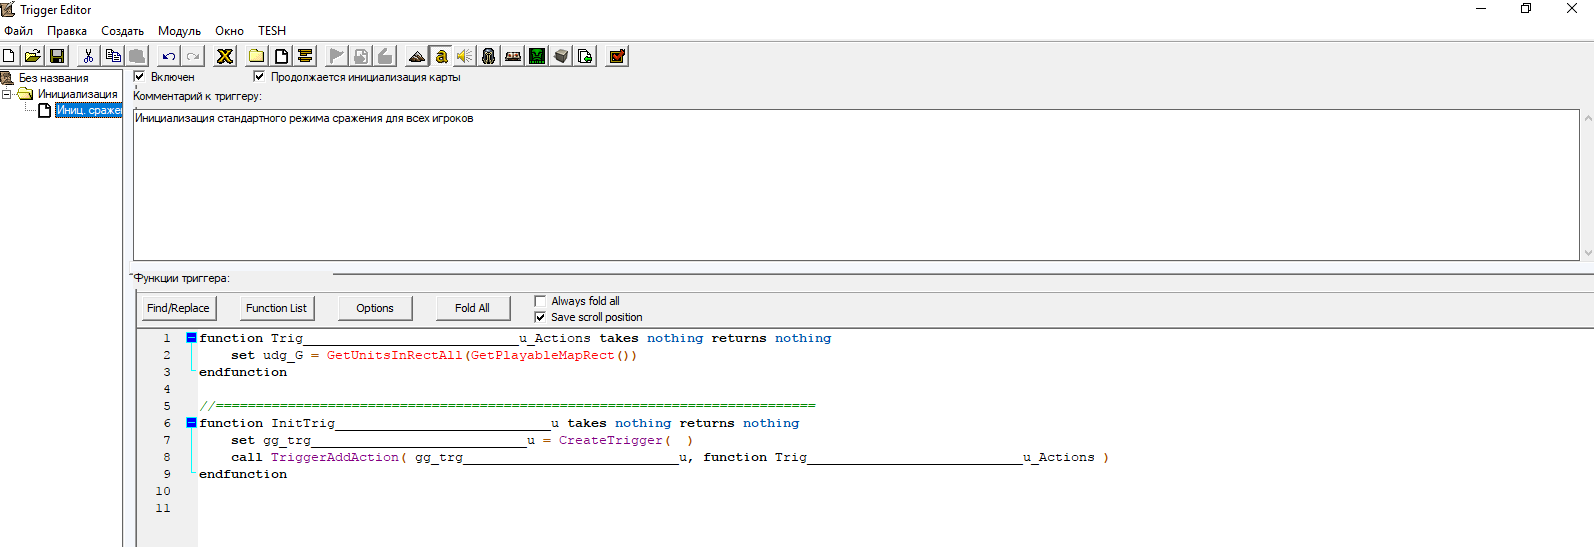Click the new comment lines icon
Screen dimensions: 1594x547
click(x=305, y=56)
